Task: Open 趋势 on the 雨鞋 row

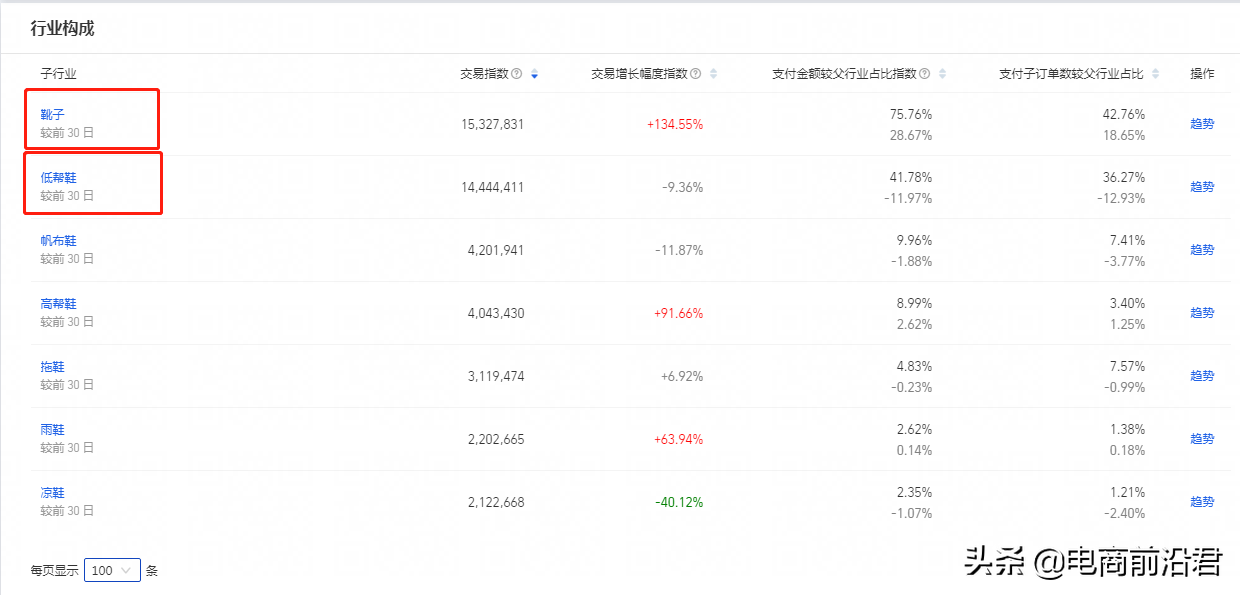Action: pyautogui.click(x=1202, y=438)
